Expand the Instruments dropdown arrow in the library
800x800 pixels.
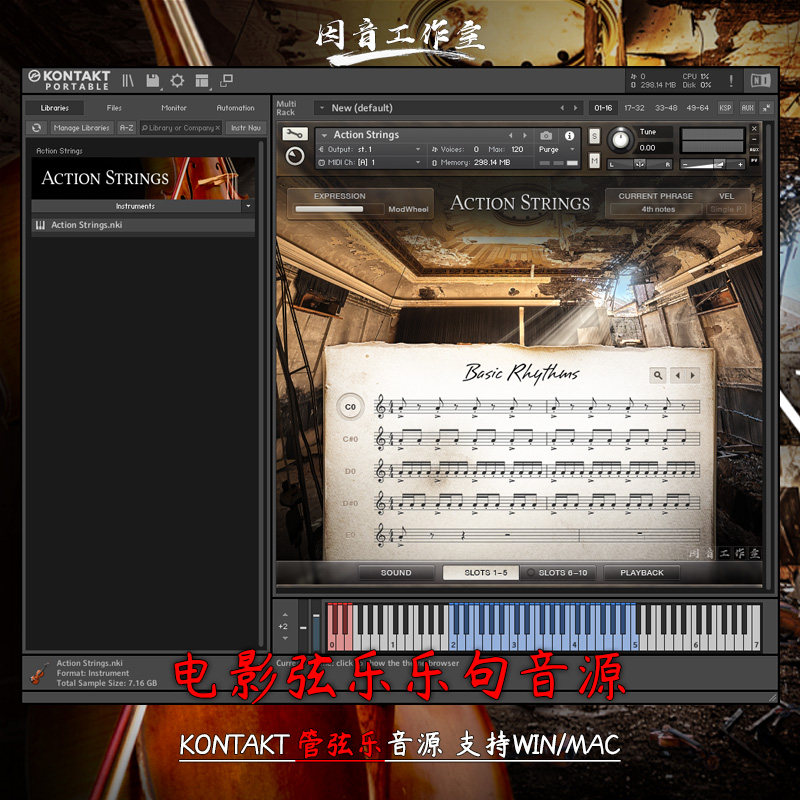click(x=248, y=206)
